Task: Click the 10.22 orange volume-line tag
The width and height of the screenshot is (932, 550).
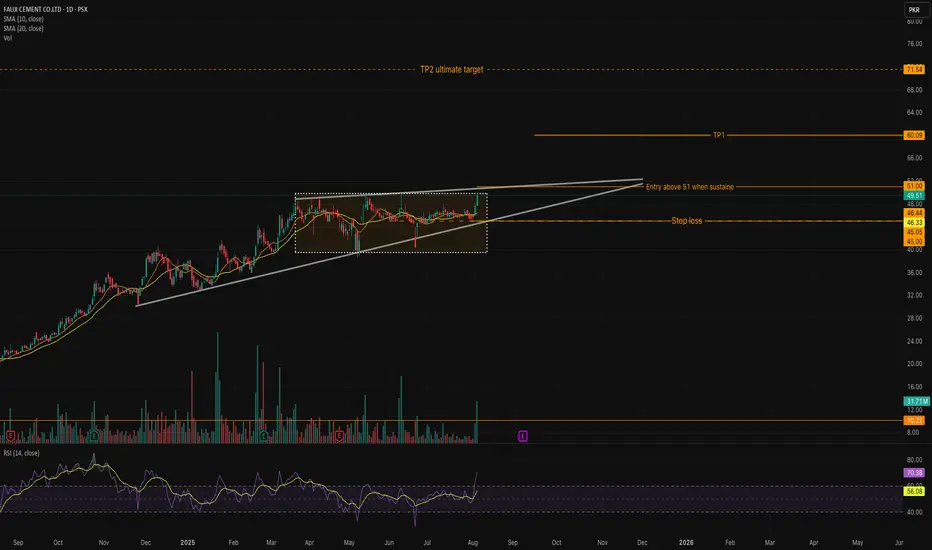Action: click(914, 420)
